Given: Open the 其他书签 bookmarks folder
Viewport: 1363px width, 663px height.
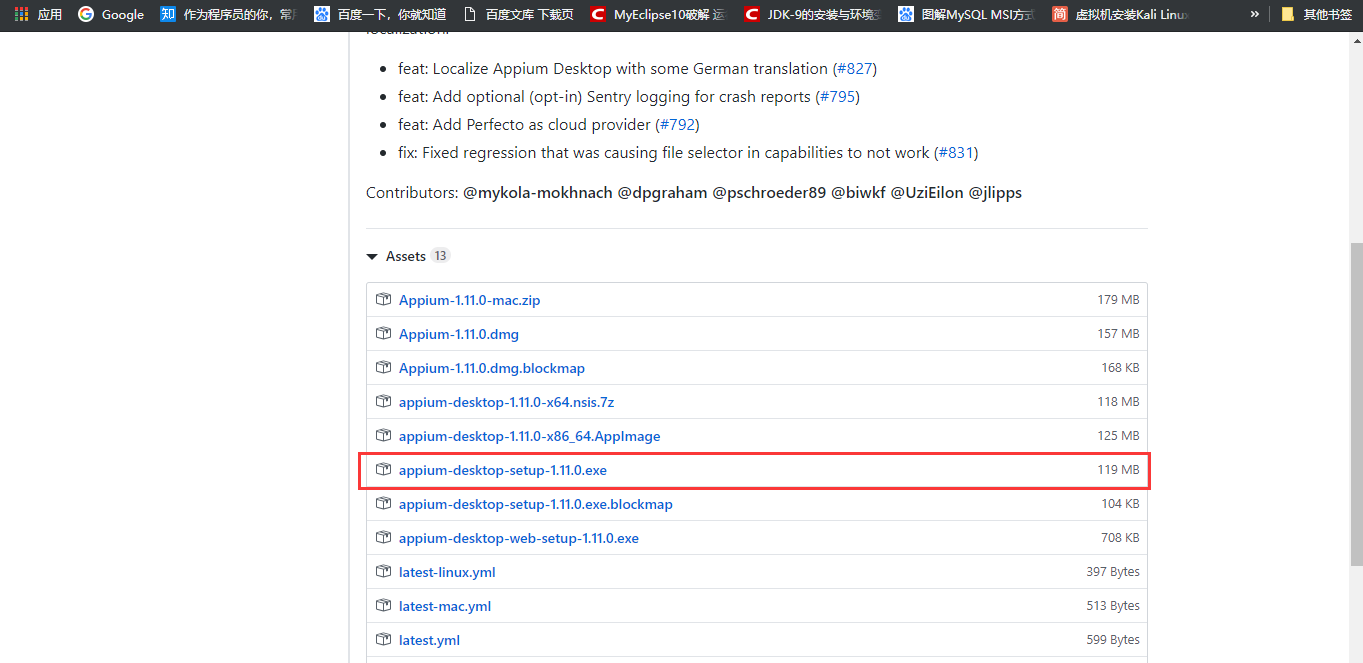Looking at the screenshot, I should click(x=1317, y=14).
